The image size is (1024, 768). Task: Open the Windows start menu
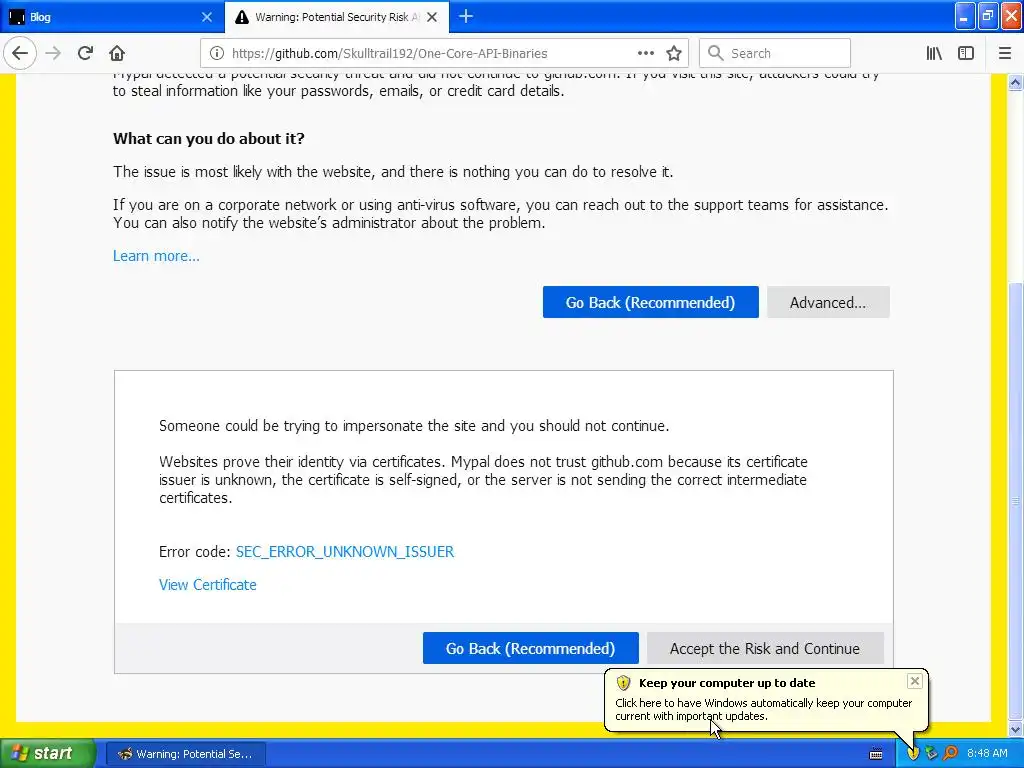click(48, 754)
